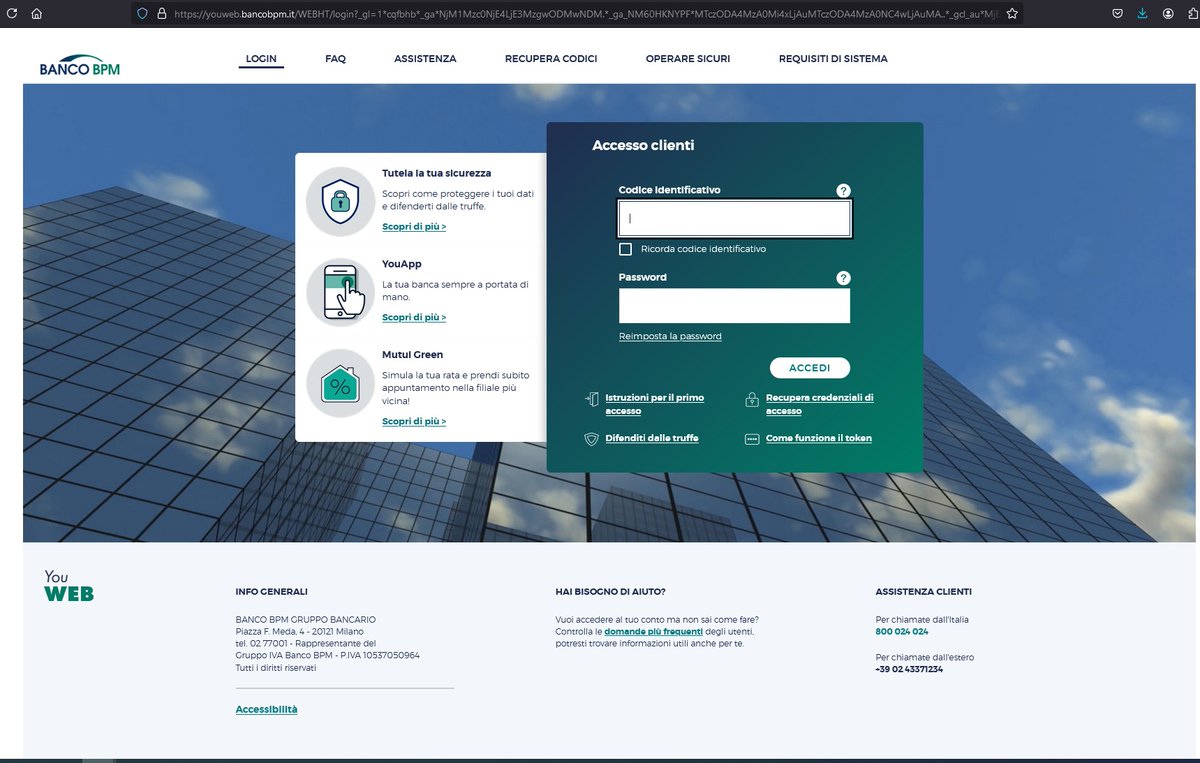Open the Difenditi dalle truffe link
This screenshot has width=1200, height=763.
(652, 438)
